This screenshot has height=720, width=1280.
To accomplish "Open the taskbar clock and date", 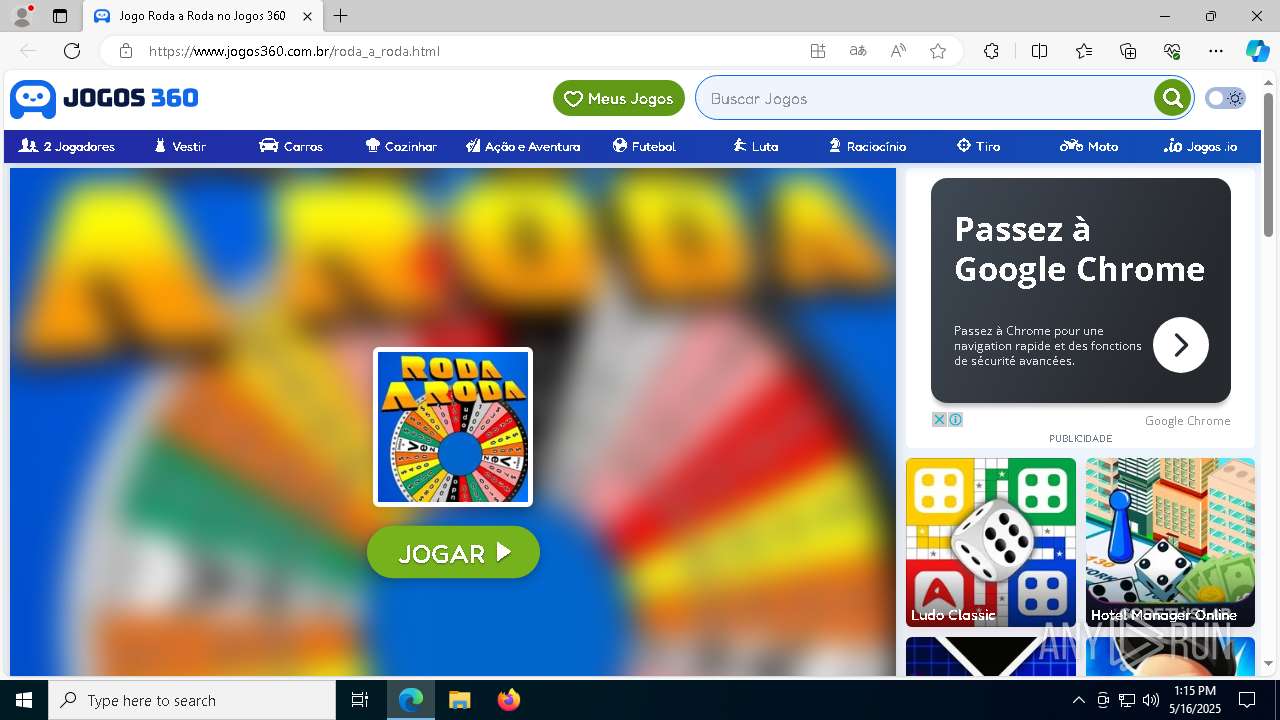I will [x=1195, y=700].
